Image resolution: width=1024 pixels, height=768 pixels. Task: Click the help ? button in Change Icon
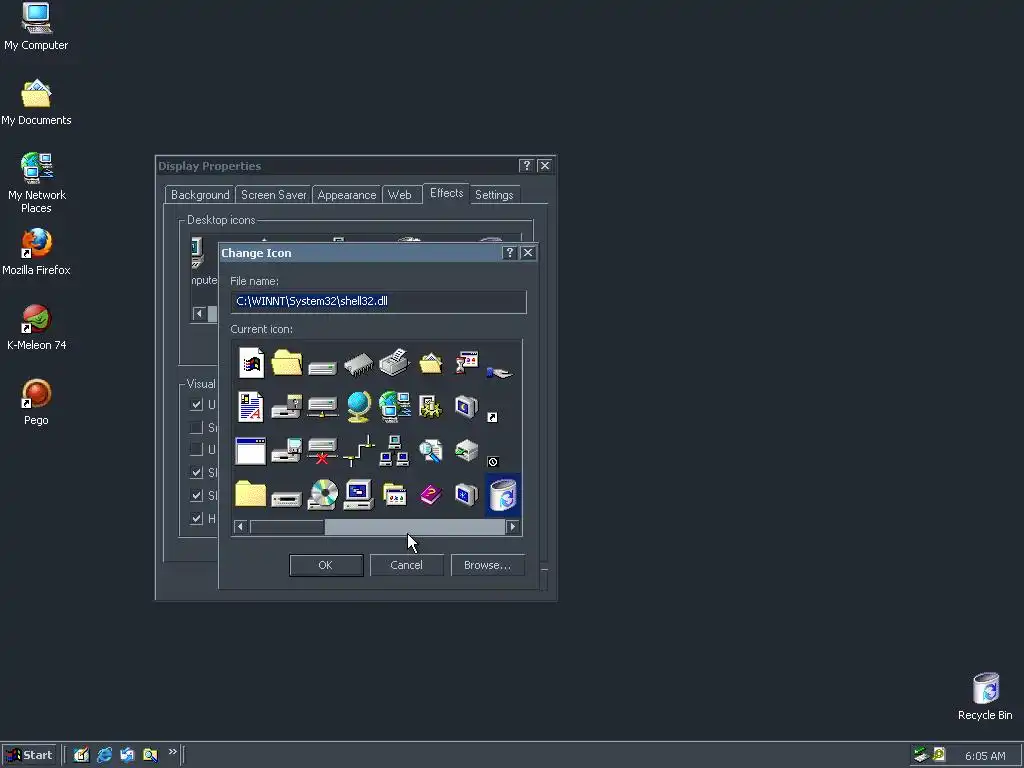pos(510,253)
